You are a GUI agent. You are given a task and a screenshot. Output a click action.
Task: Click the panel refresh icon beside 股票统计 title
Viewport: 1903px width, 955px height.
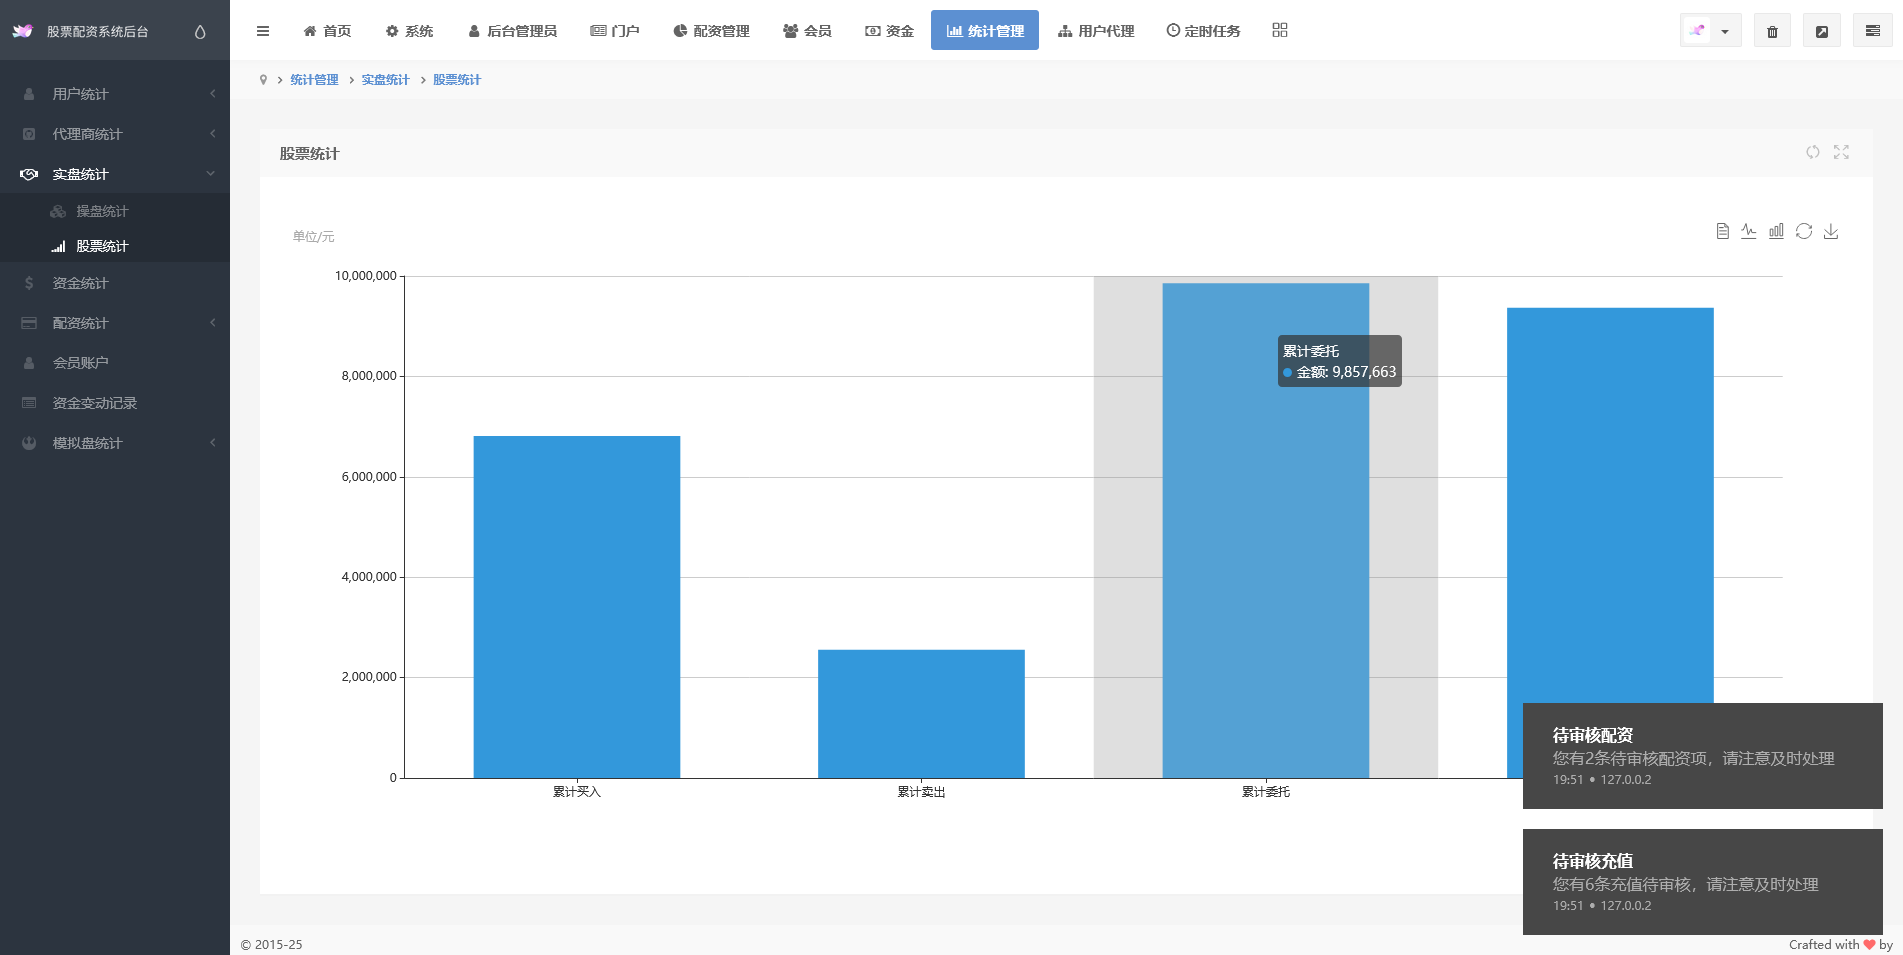(1813, 152)
